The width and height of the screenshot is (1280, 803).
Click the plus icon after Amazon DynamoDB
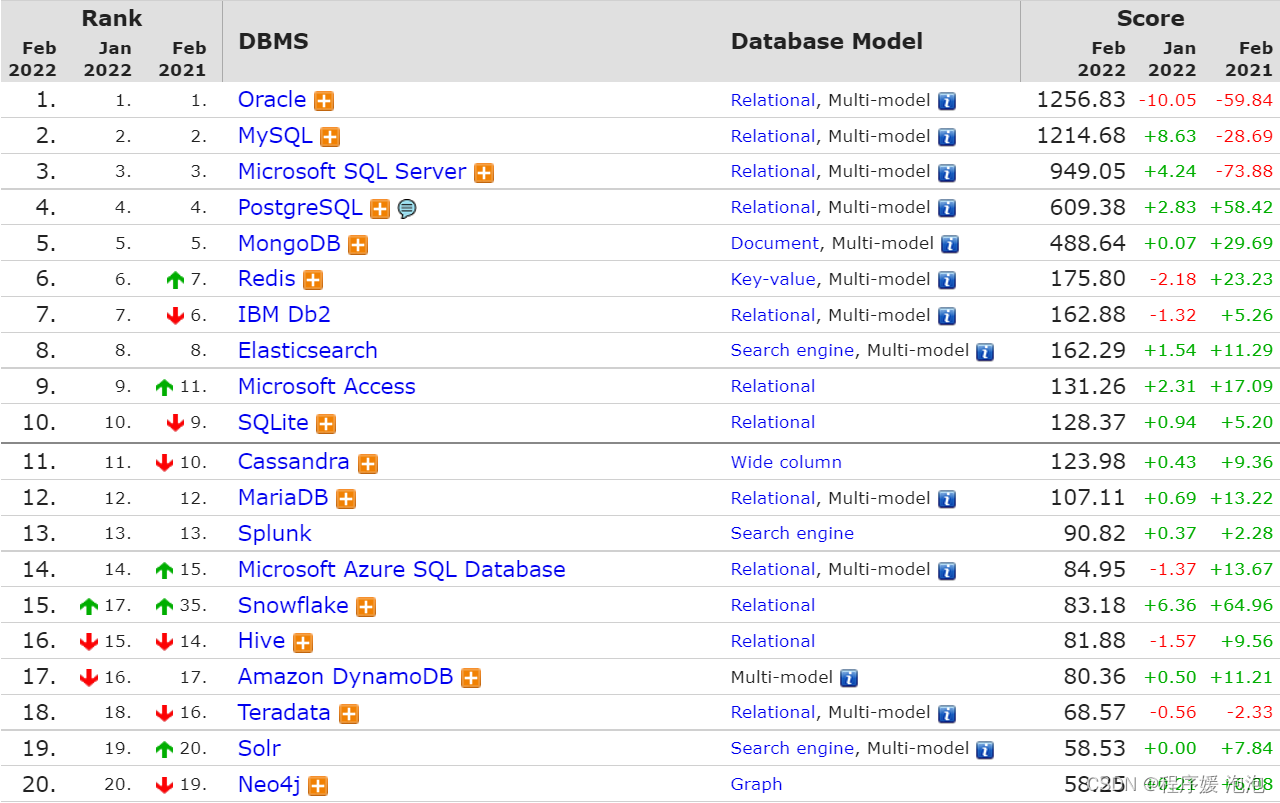pyautogui.click(x=471, y=678)
